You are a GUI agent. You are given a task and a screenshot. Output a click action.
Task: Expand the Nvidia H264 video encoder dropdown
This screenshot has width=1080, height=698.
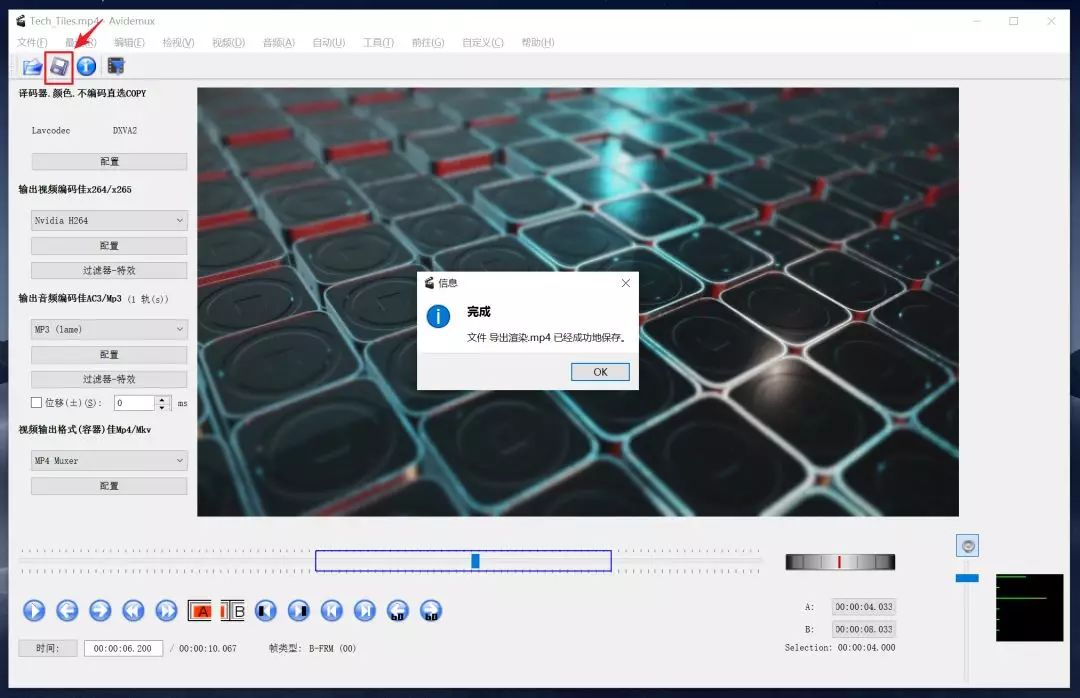point(110,220)
